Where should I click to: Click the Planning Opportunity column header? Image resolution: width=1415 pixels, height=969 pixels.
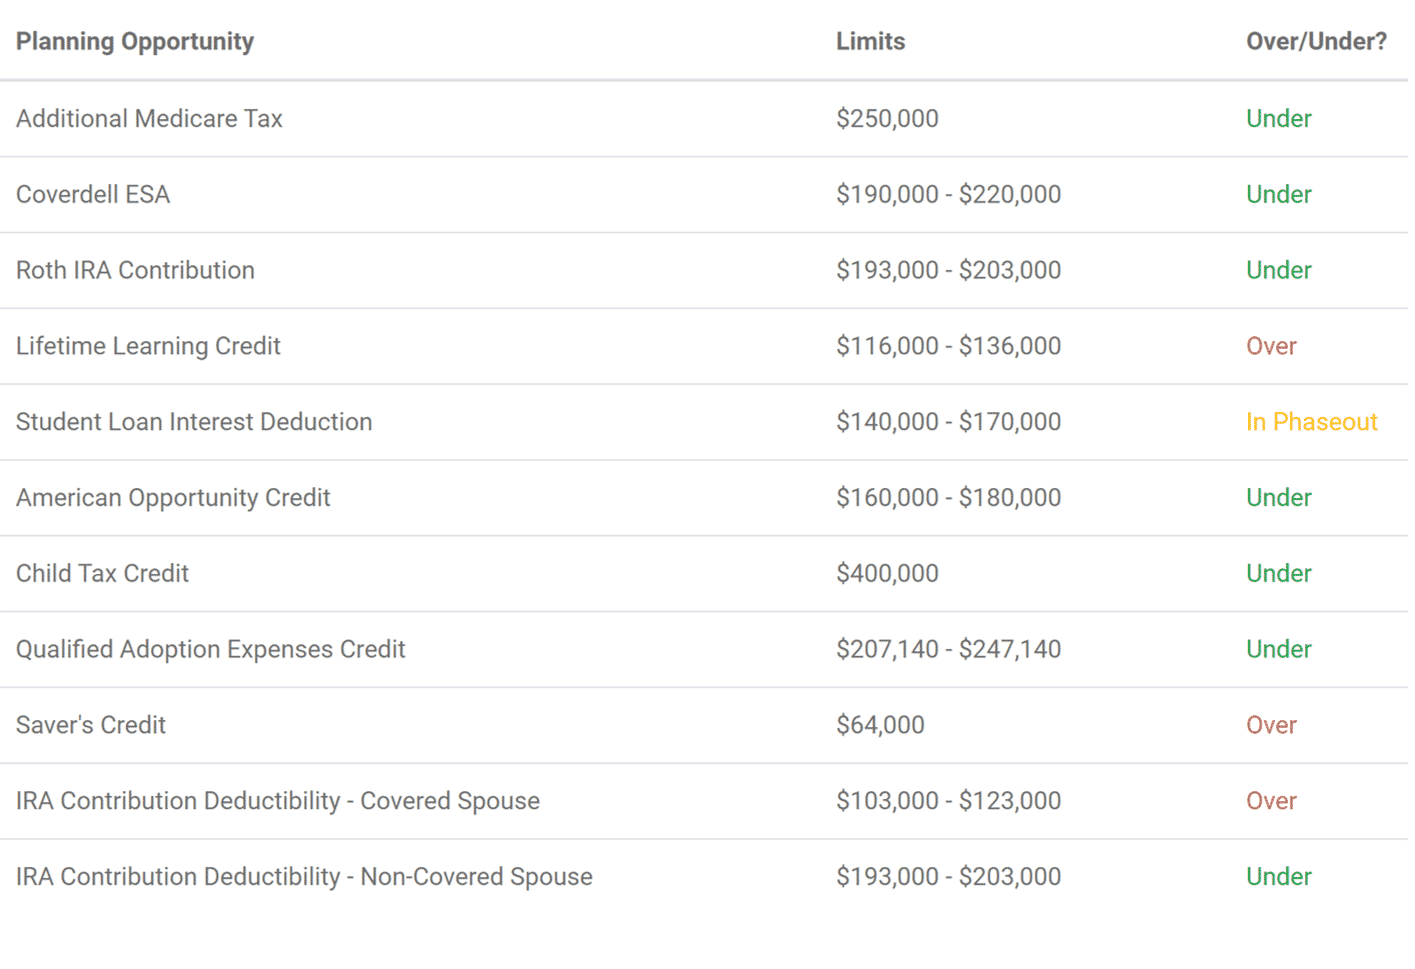click(x=135, y=41)
